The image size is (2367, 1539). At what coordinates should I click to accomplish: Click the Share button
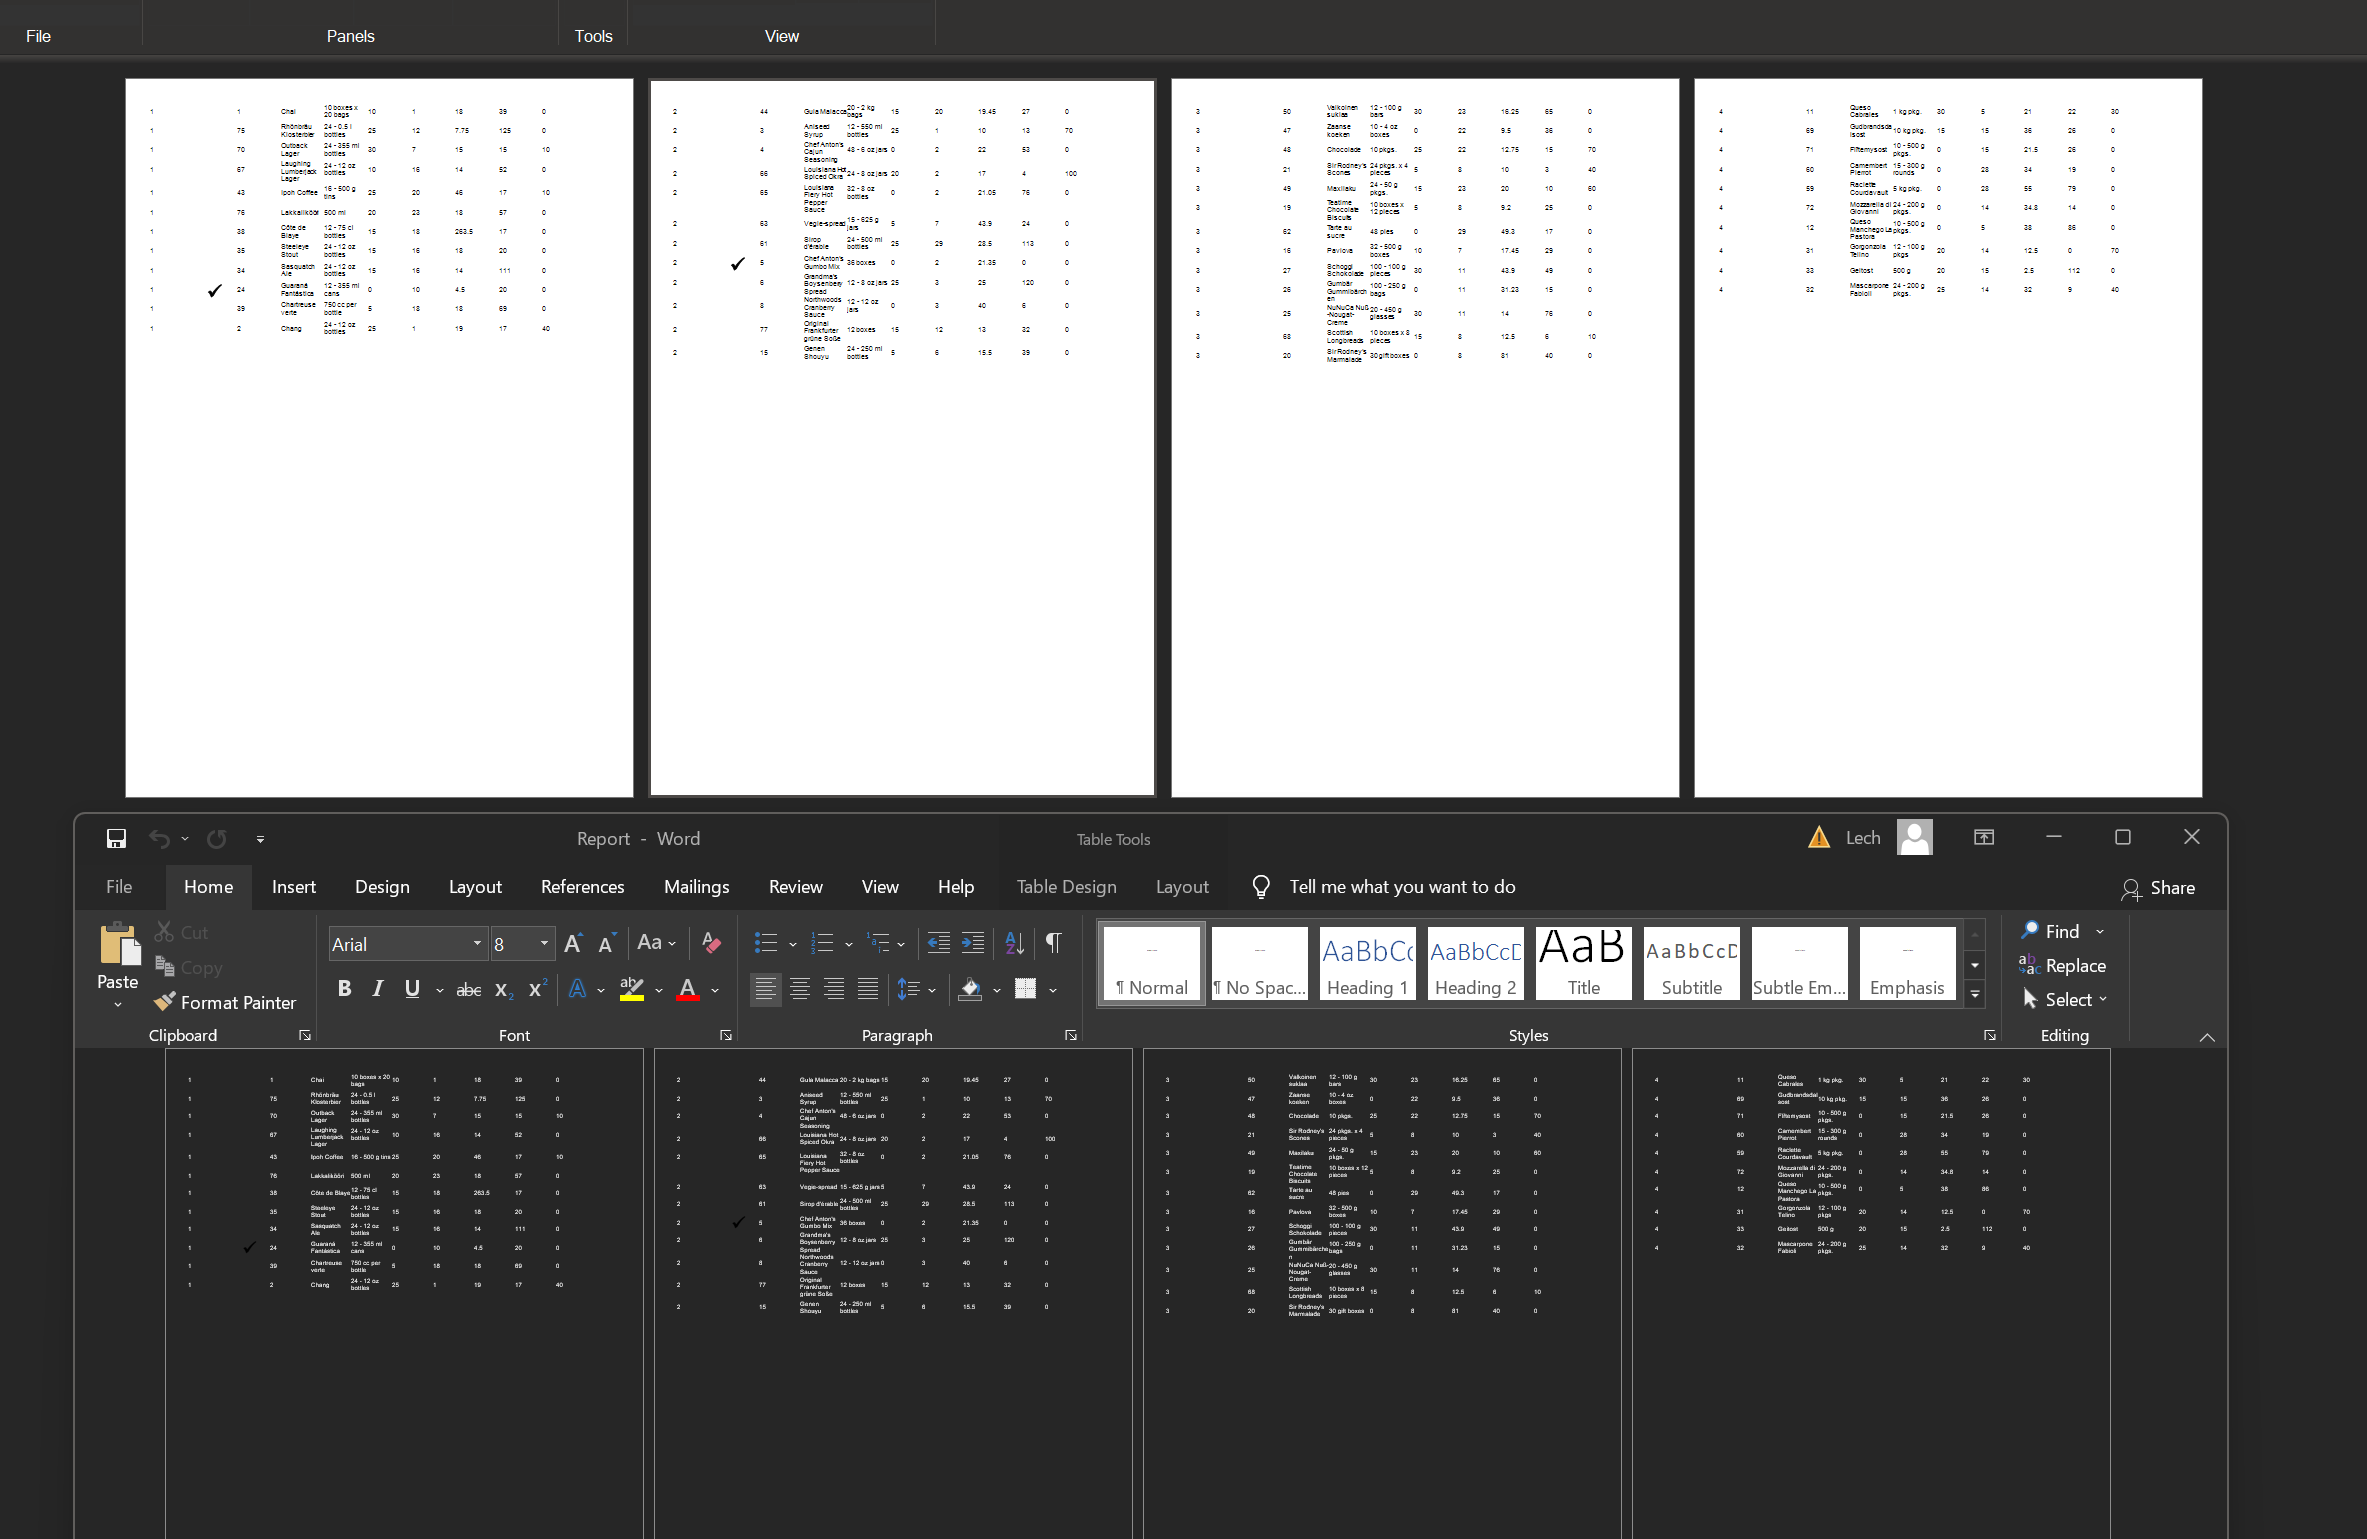click(2158, 887)
